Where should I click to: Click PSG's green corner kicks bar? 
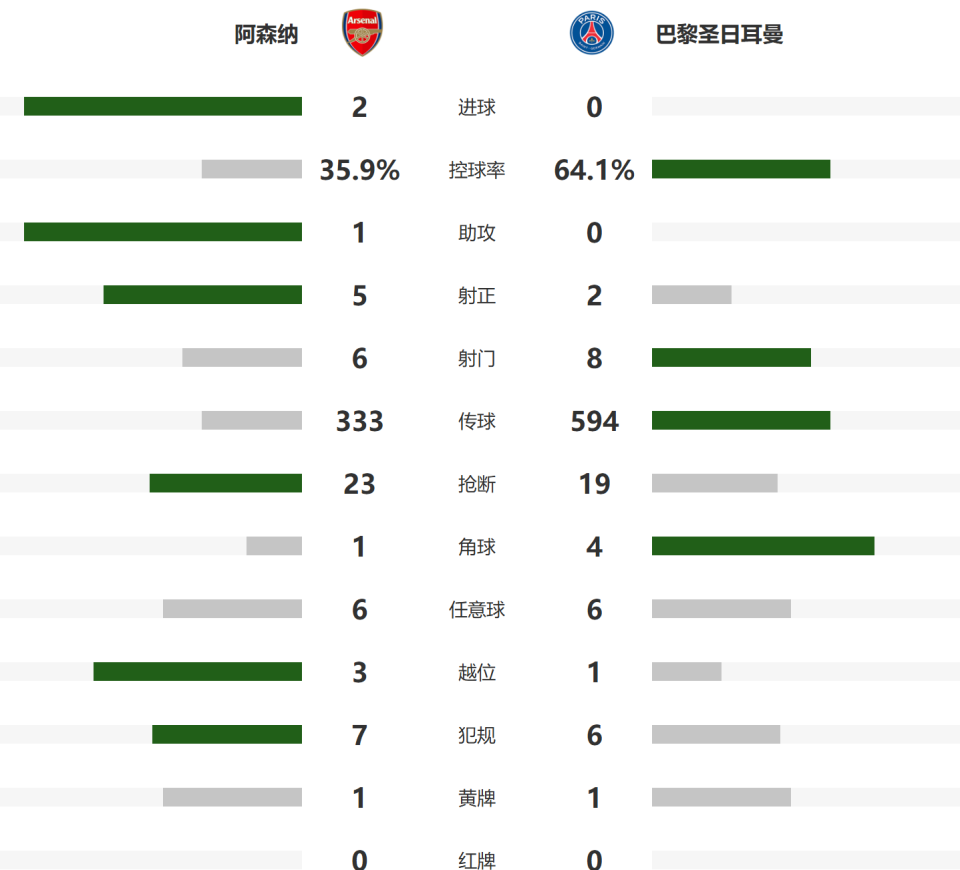(x=763, y=546)
